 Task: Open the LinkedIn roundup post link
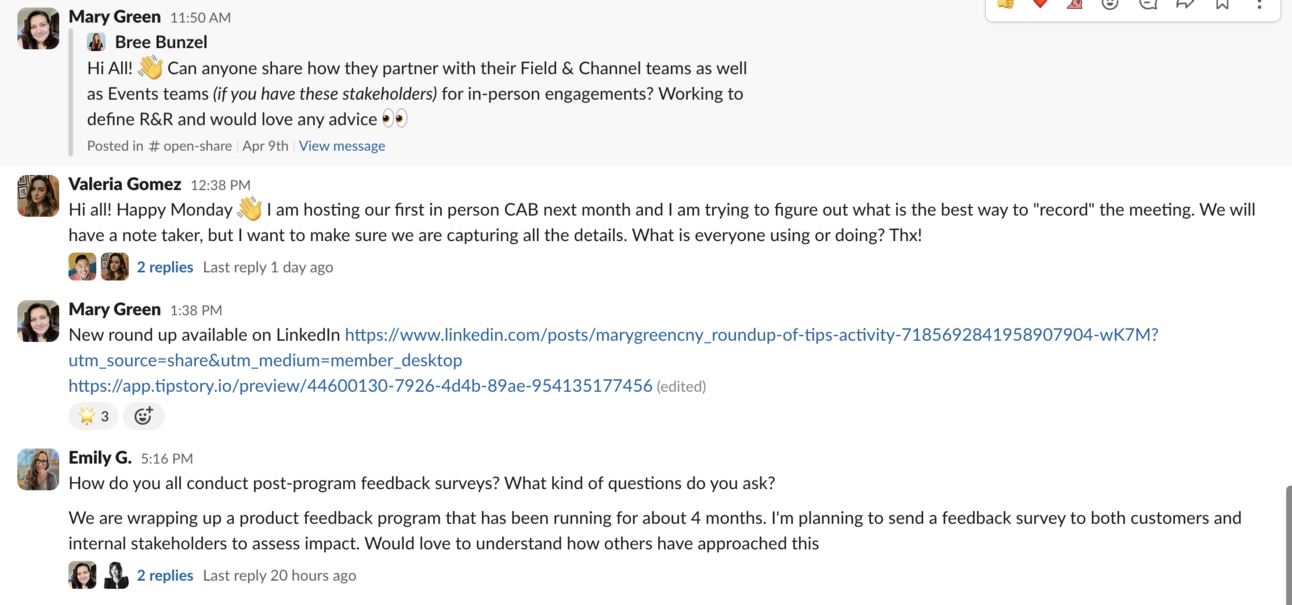coord(613,347)
